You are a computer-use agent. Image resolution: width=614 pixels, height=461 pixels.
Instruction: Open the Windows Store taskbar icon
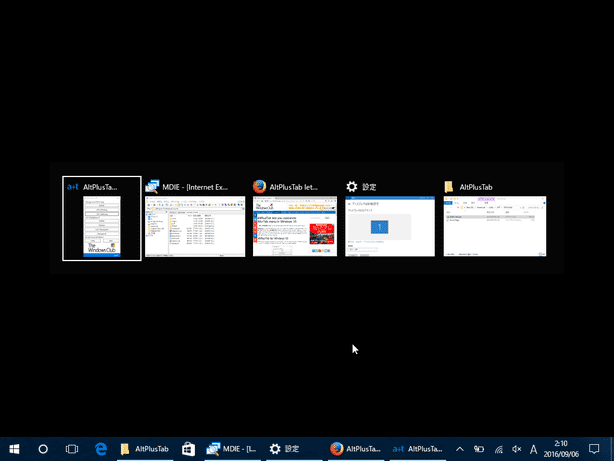point(188,449)
